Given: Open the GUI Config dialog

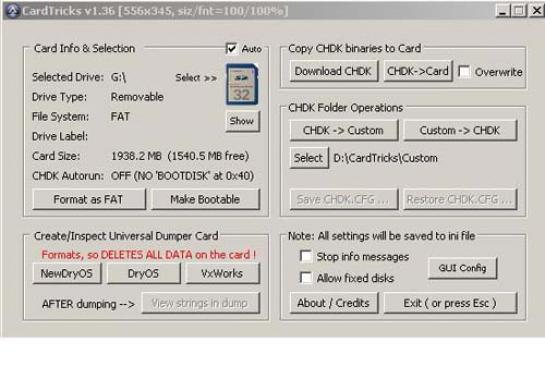Looking at the screenshot, I should click(x=463, y=268).
